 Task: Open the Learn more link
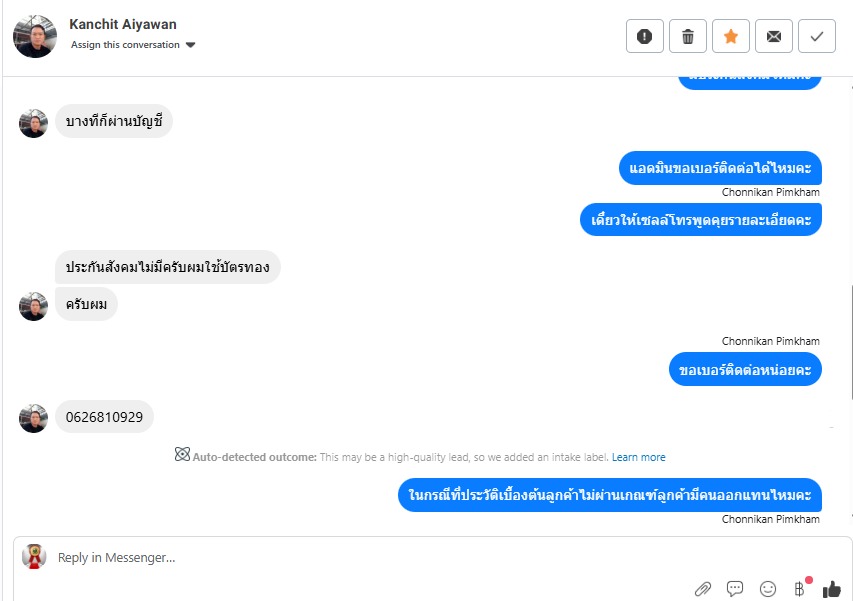[639, 457]
